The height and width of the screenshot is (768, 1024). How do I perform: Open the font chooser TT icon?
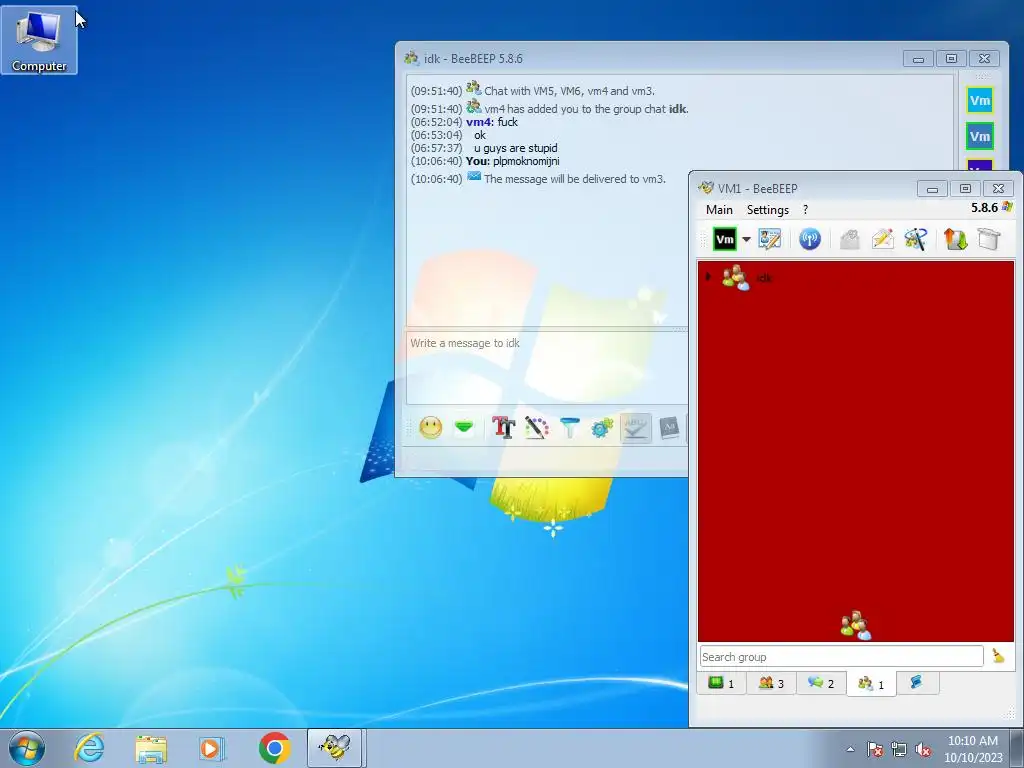click(504, 428)
